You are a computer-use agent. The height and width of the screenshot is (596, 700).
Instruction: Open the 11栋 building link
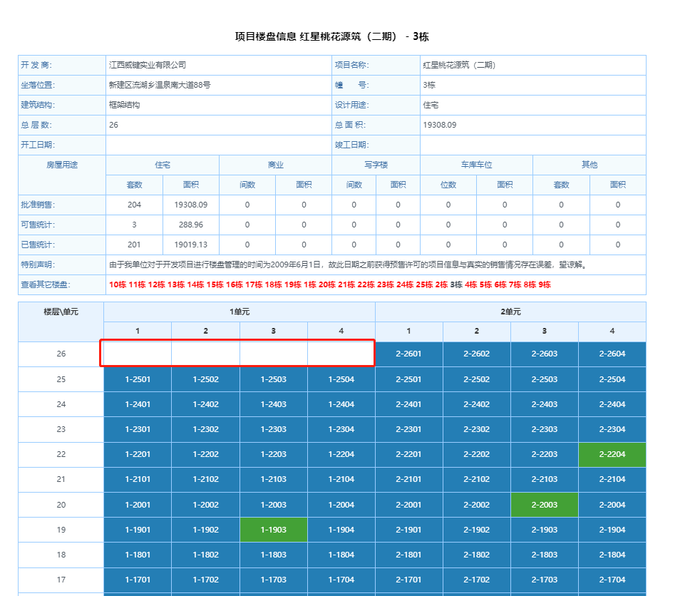[x=137, y=284]
